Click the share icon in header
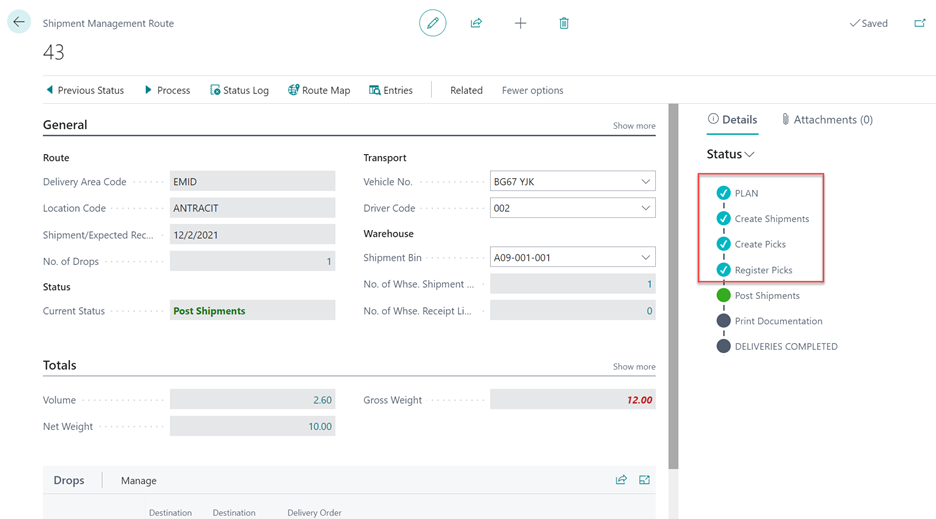The image size is (936, 519). click(x=476, y=23)
